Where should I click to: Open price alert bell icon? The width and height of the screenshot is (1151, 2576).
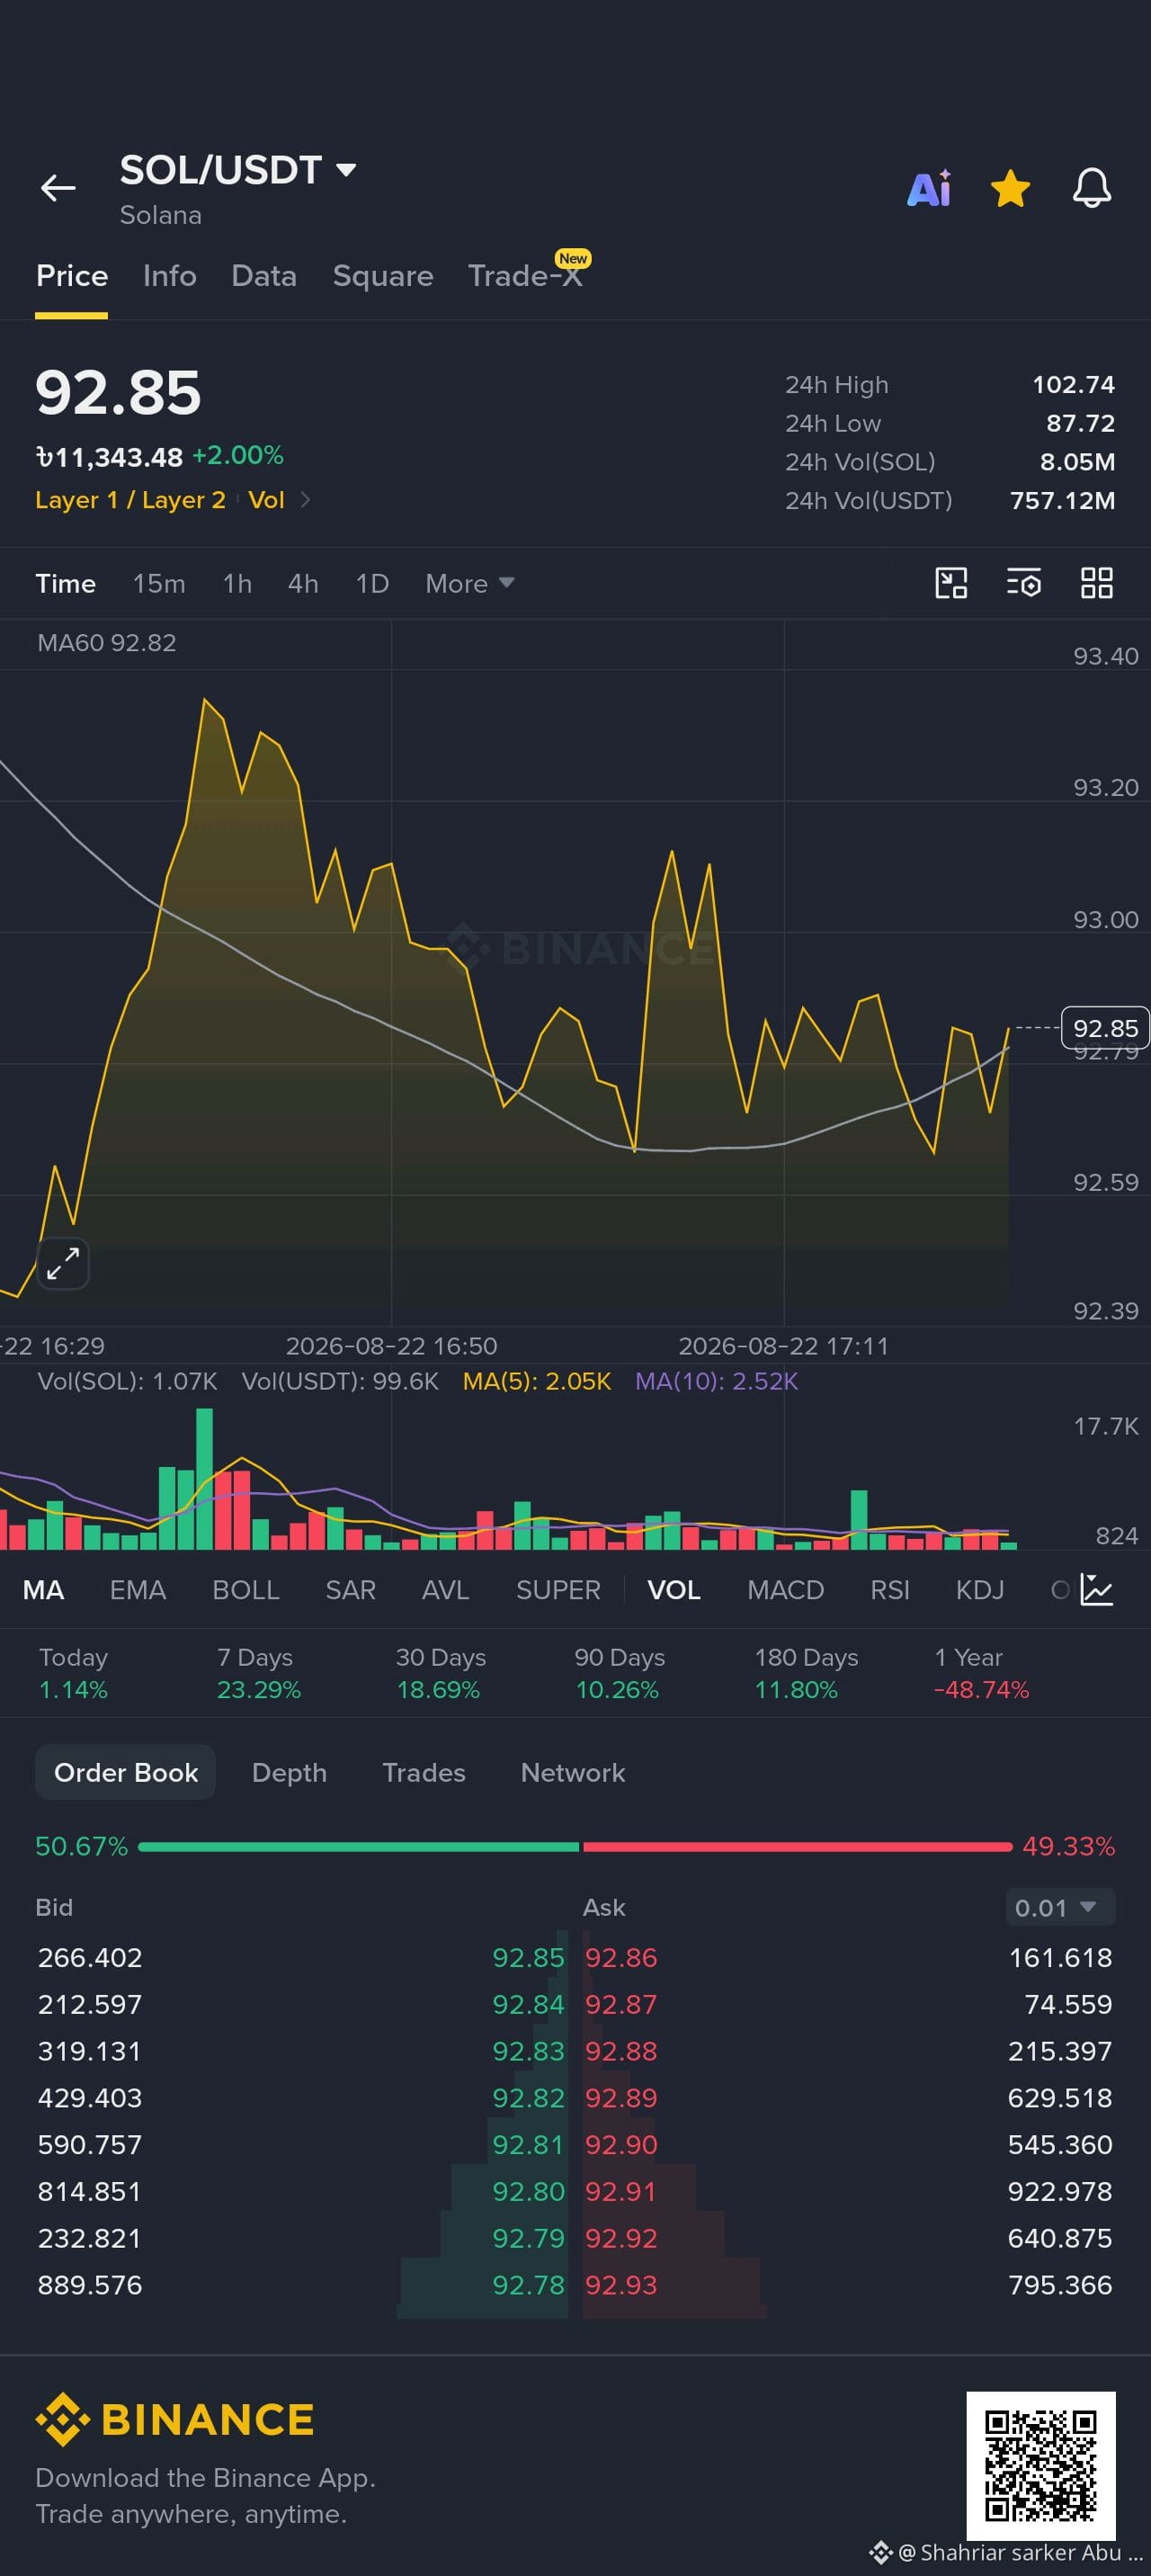click(1092, 188)
